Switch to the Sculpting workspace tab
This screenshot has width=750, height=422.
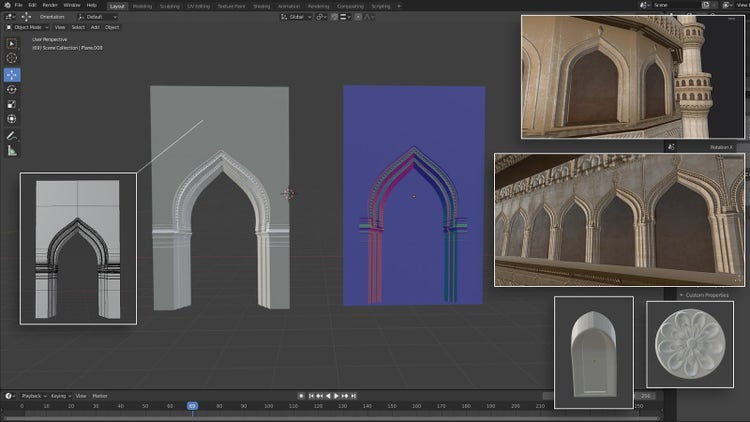(170, 5)
